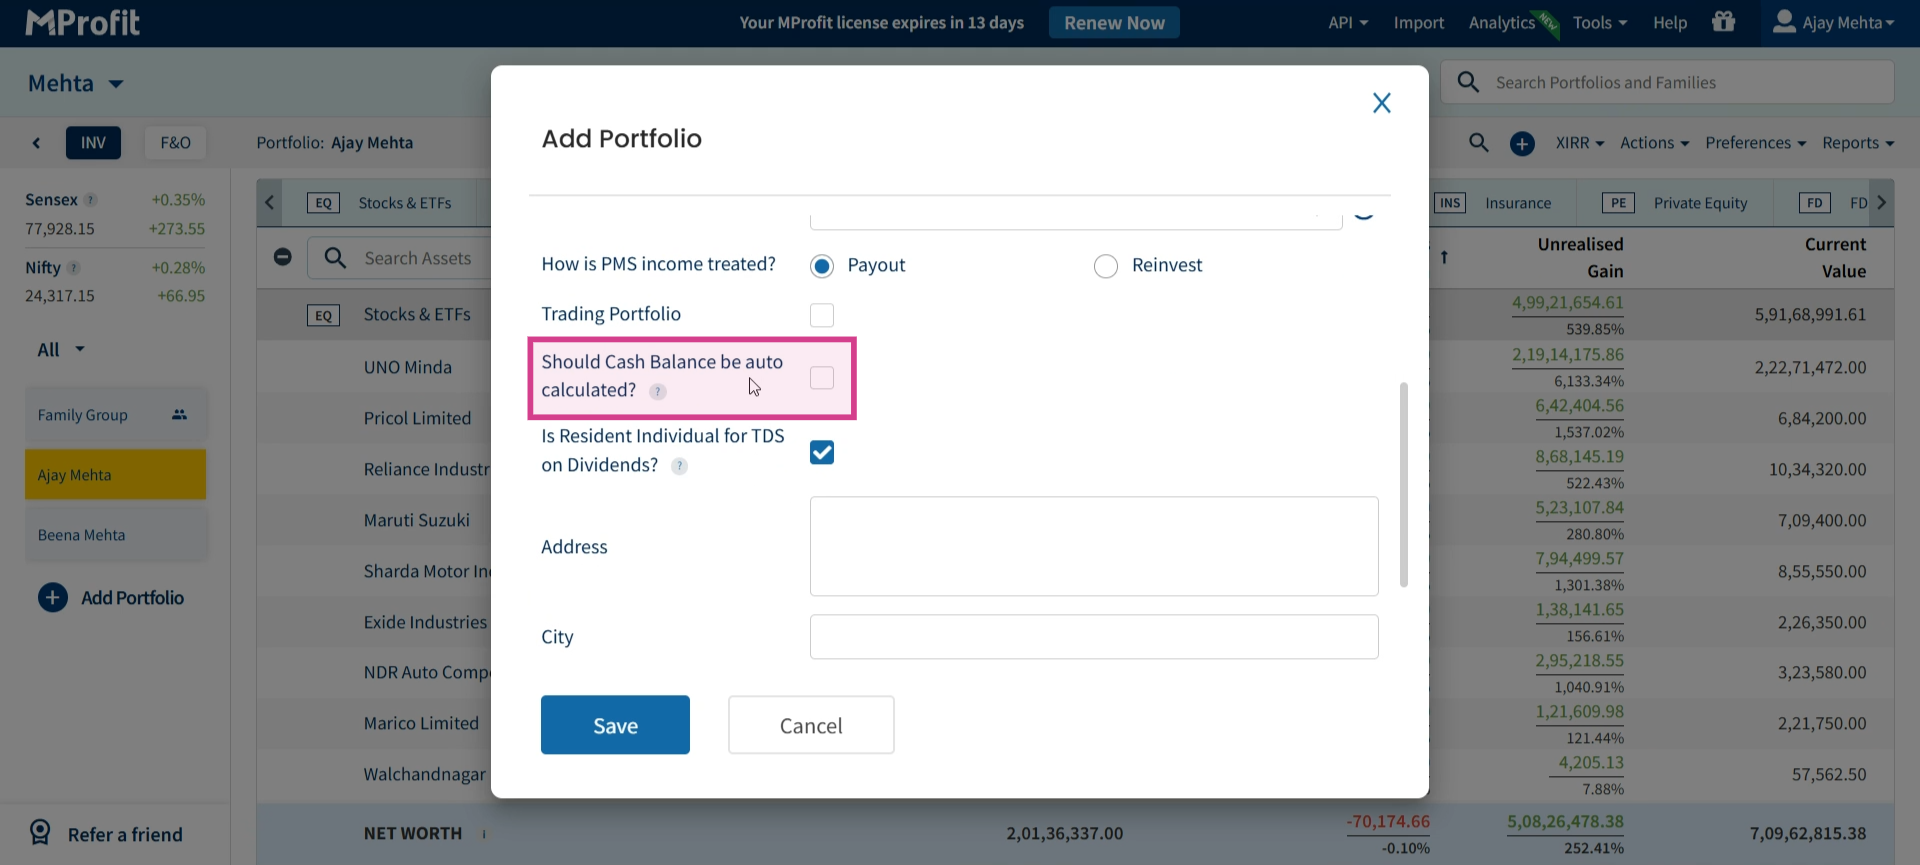This screenshot has height=865, width=1920.
Task: Switch to the F&O tab
Action: point(175,143)
